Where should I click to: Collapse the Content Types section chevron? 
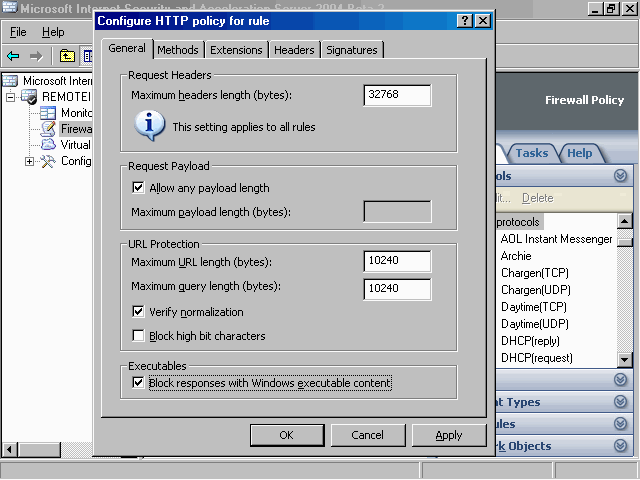[620, 402]
